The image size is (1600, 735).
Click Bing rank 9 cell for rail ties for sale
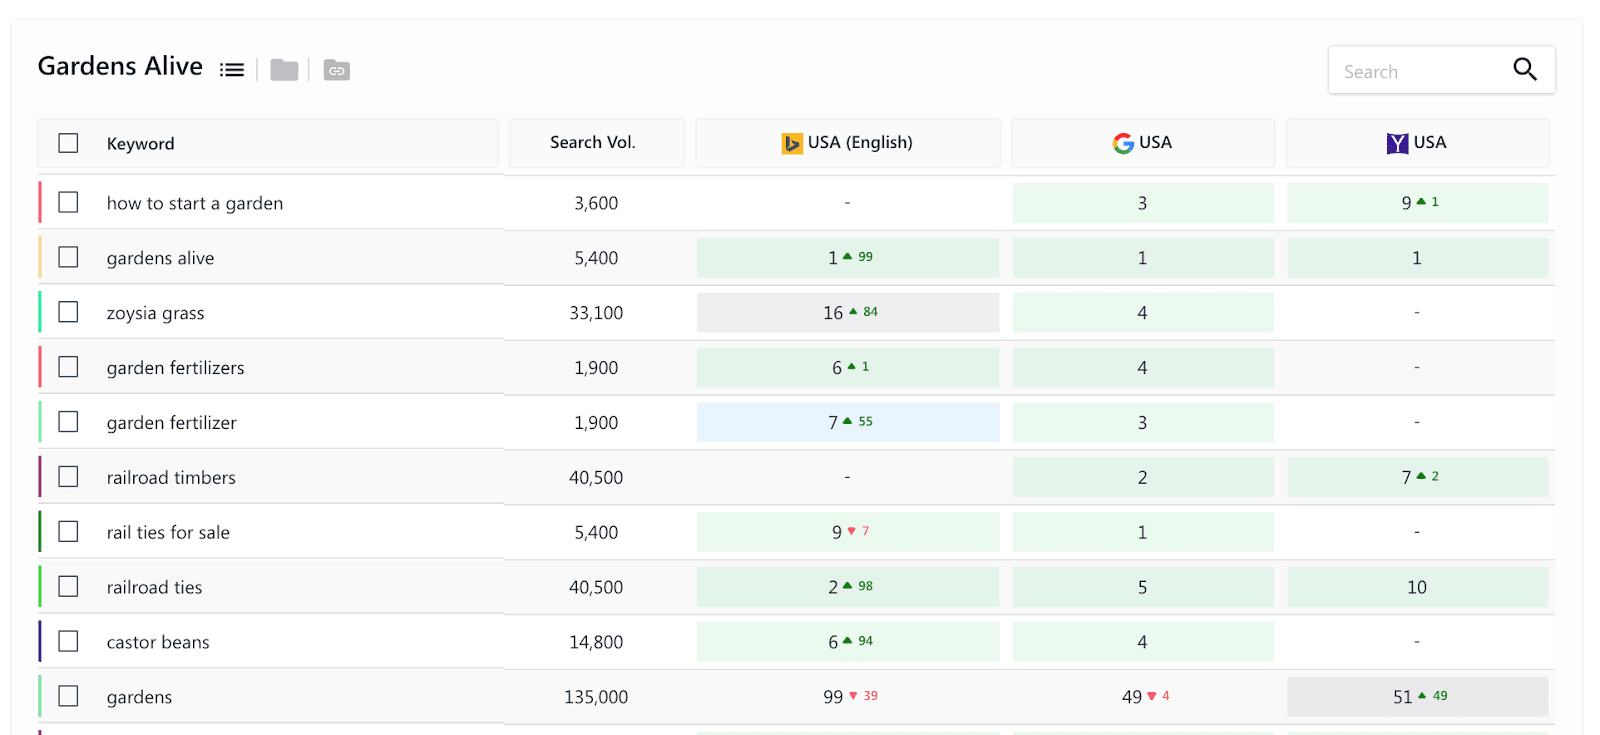point(848,532)
